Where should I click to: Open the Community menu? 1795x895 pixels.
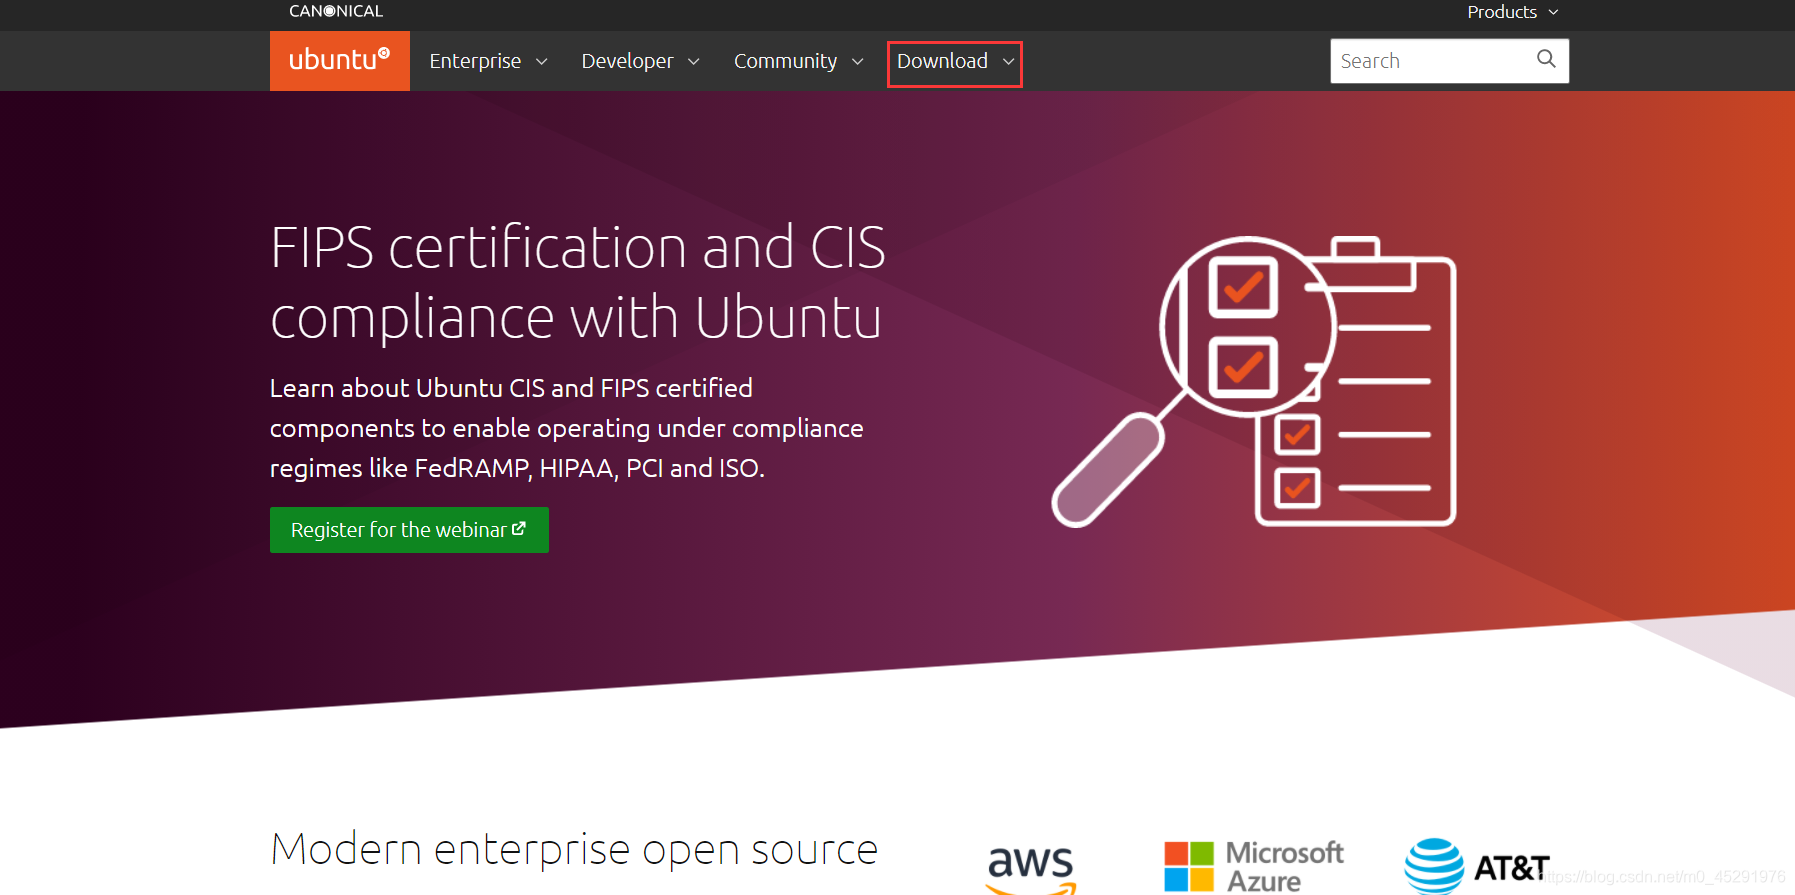(798, 61)
